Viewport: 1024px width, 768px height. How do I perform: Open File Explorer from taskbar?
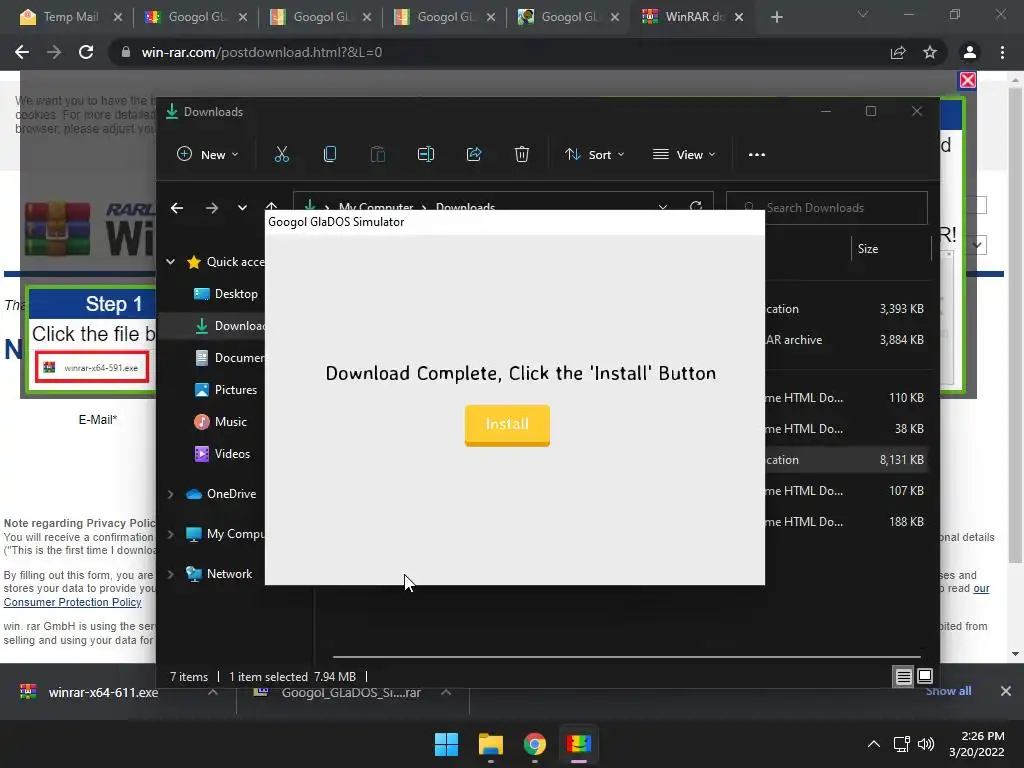[490, 744]
